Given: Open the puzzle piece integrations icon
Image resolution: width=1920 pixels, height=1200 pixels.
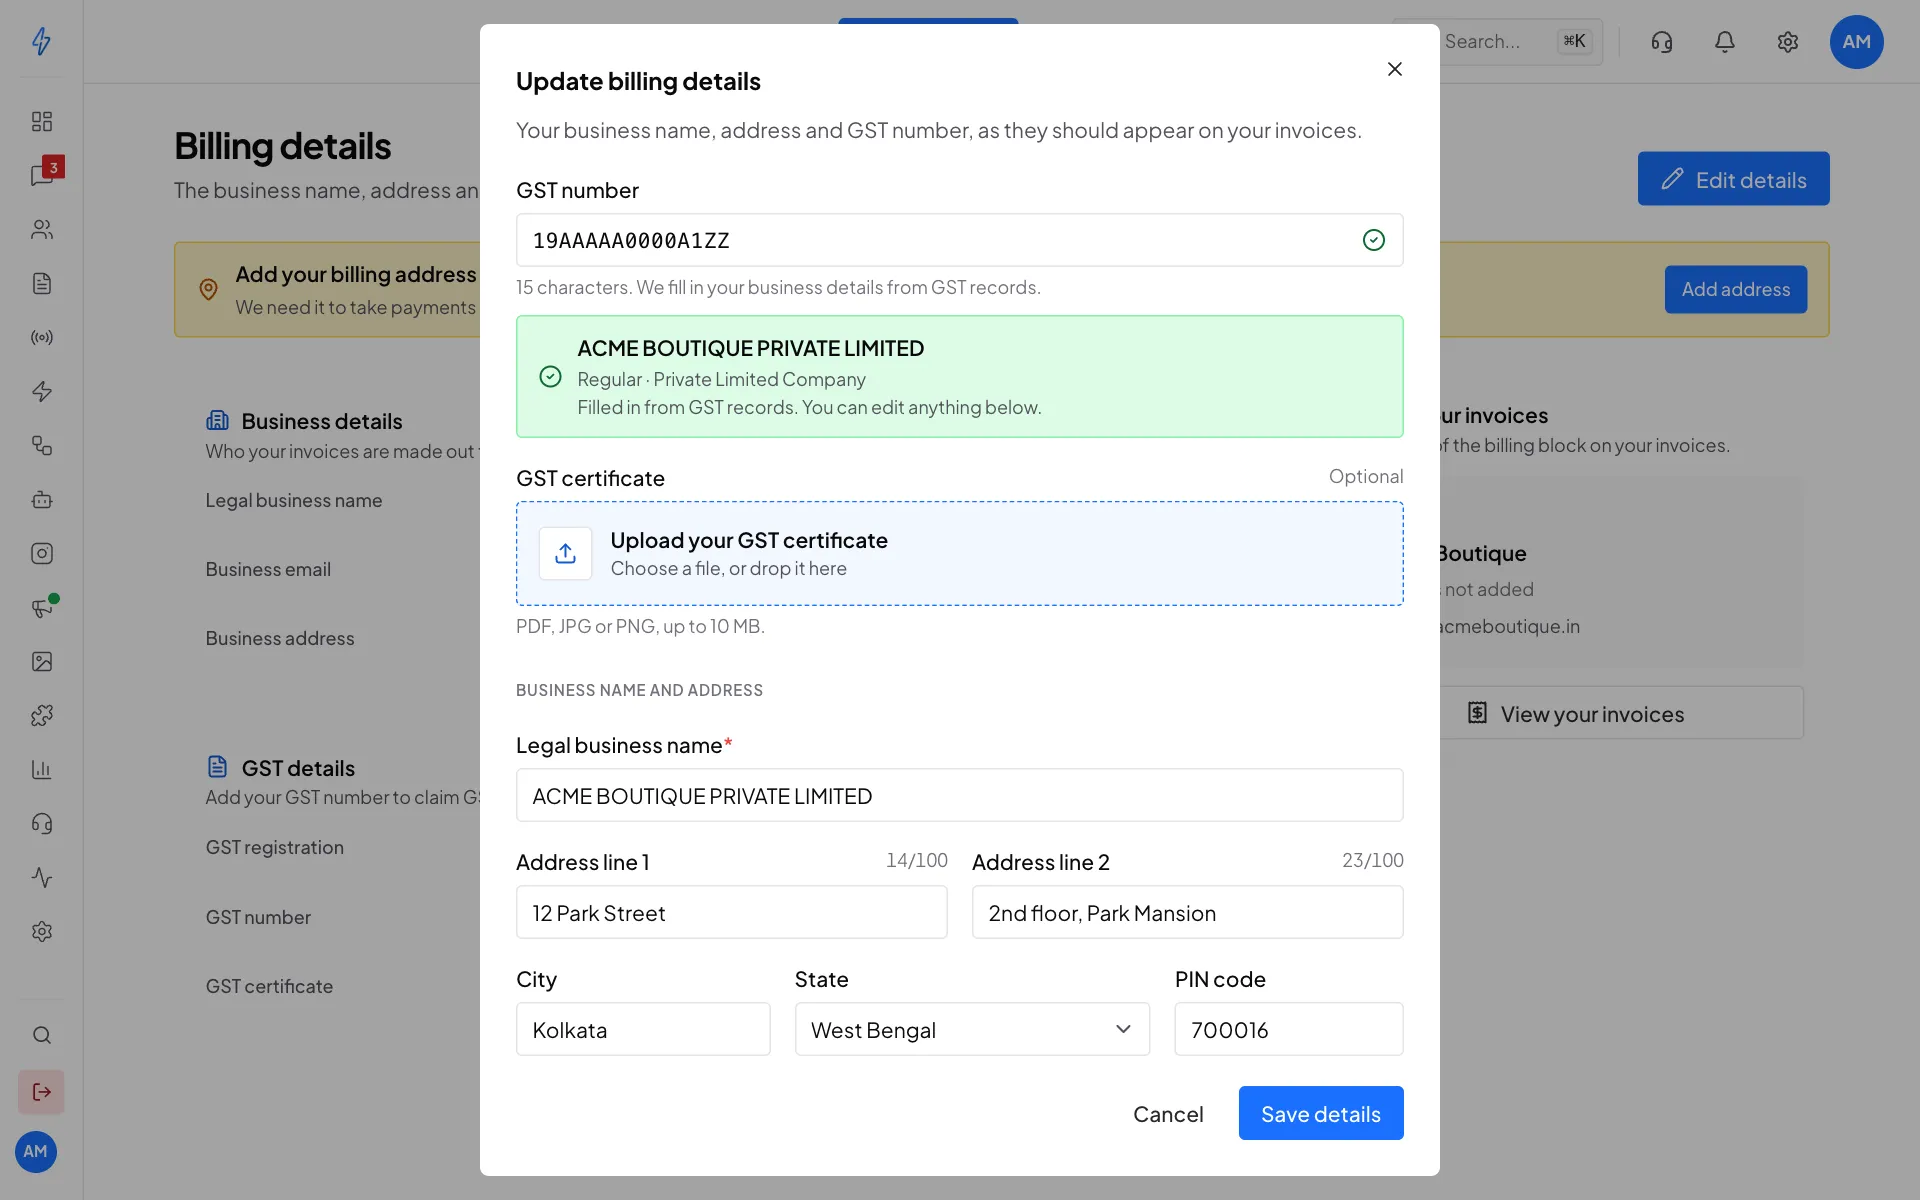Looking at the screenshot, I should (42, 715).
